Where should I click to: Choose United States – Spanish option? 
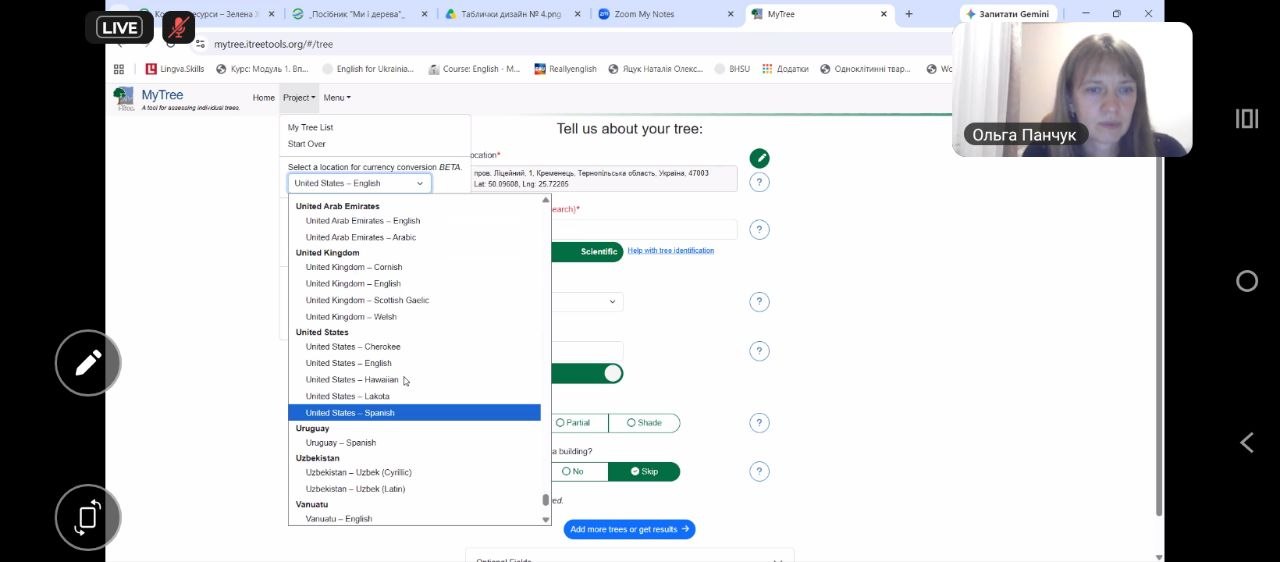(414, 413)
